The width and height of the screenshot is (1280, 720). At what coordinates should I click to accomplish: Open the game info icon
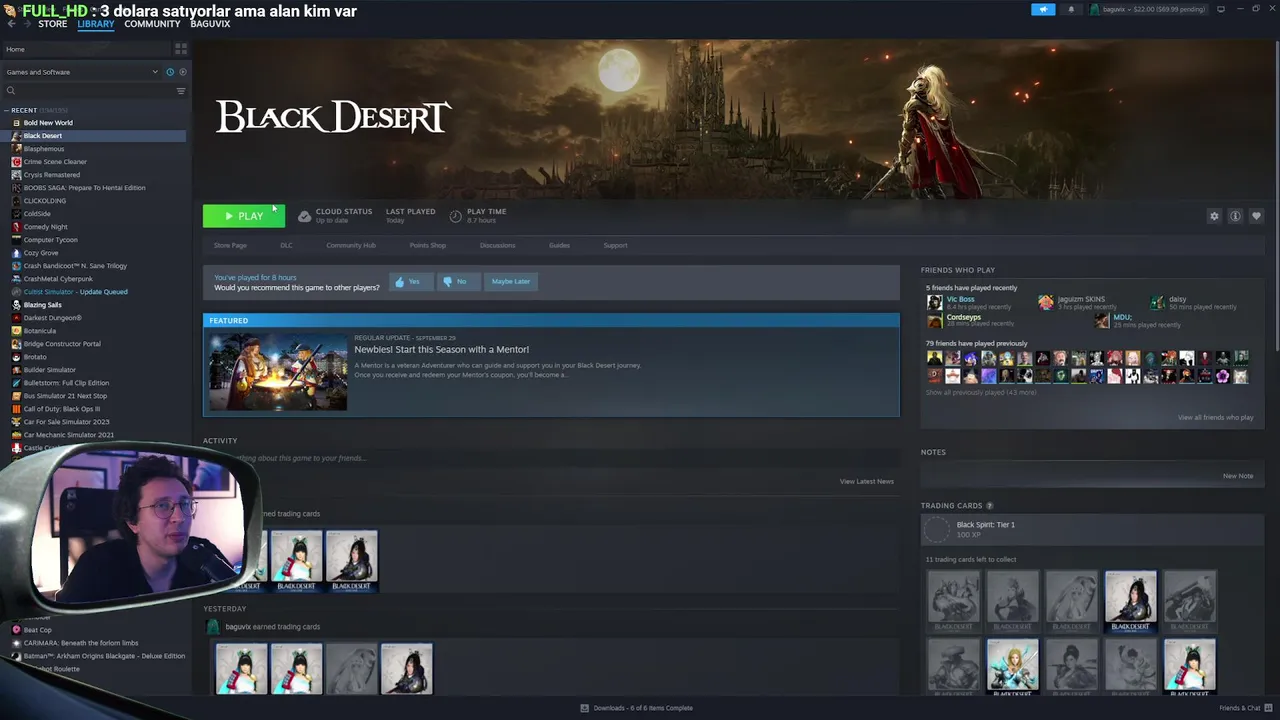1235,216
